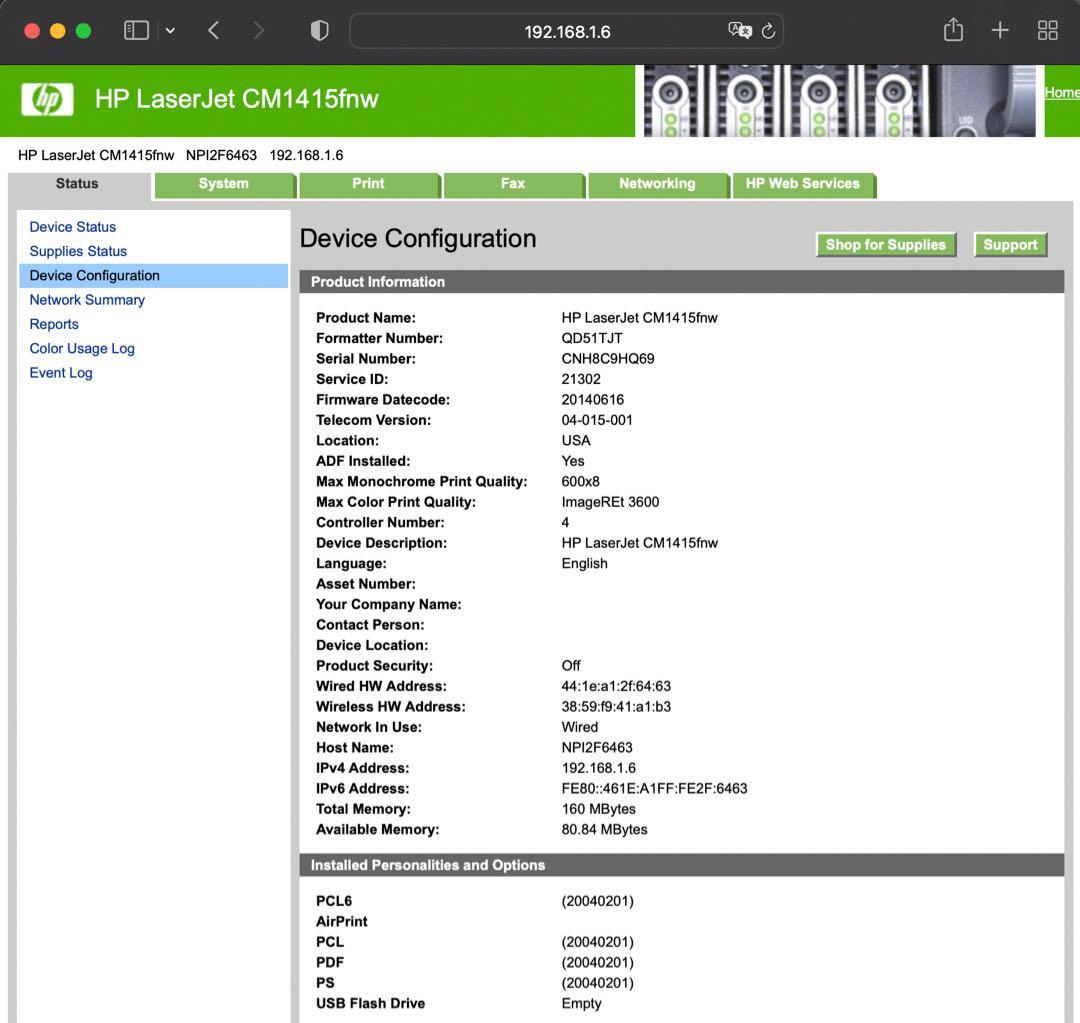Click the translate icon in address bar

click(739, 31)
